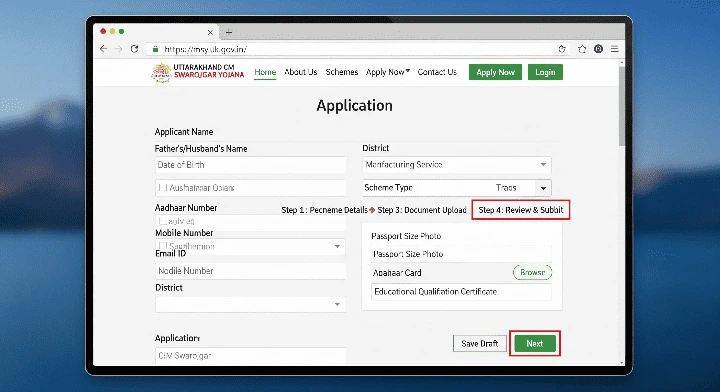
Task: Toggle the checkbox under Aadhaar Number
Action: (x=163, y=221)
